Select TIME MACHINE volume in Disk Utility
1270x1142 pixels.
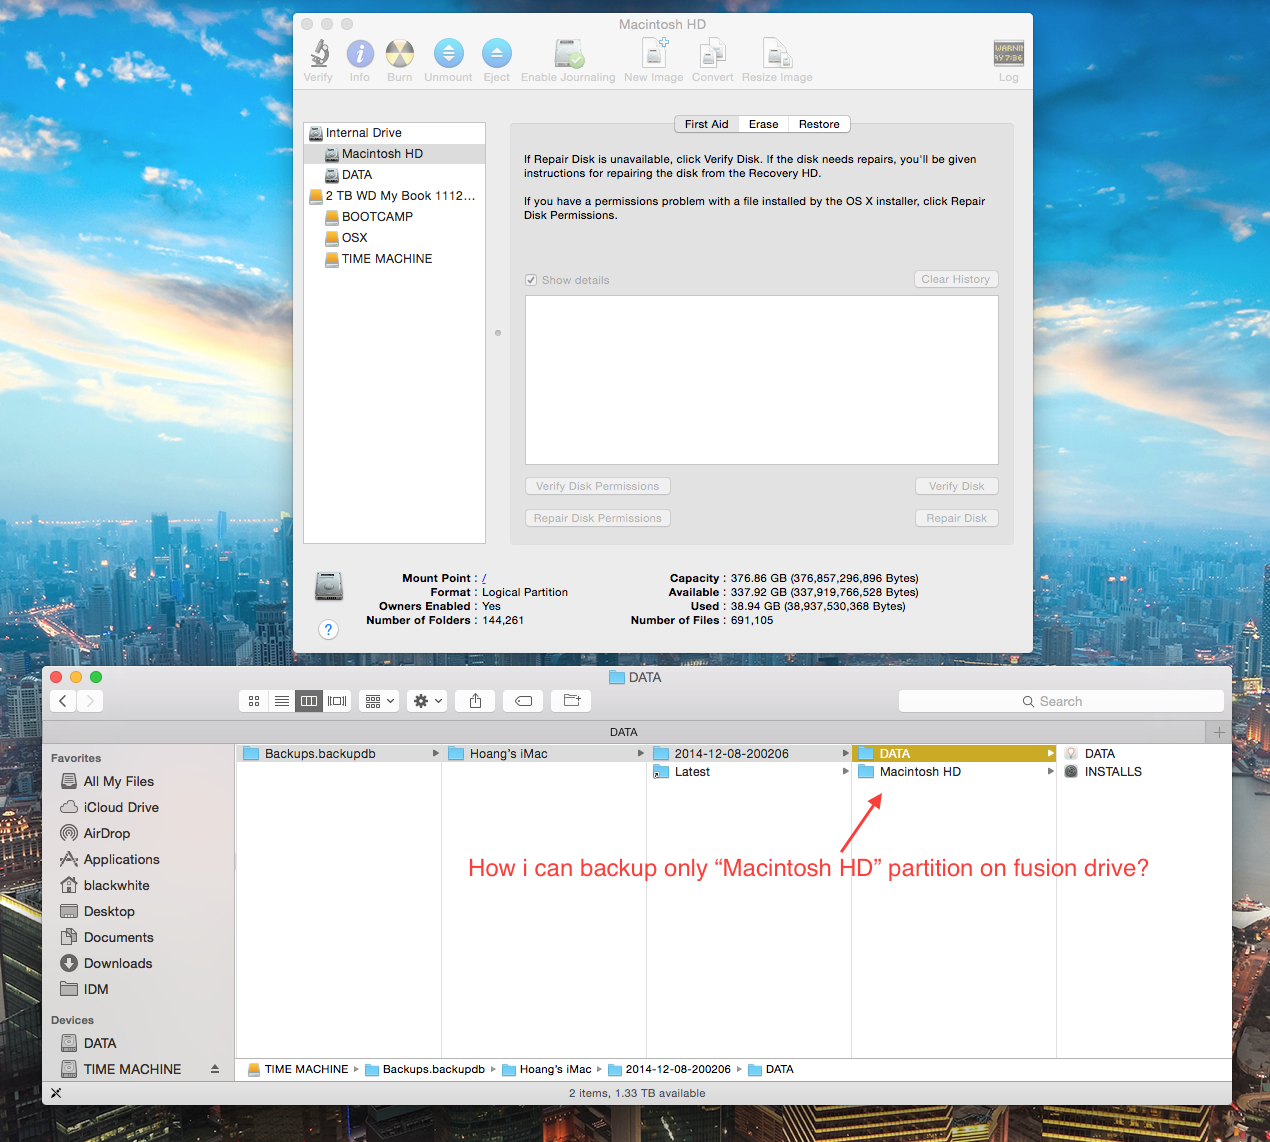394,259
